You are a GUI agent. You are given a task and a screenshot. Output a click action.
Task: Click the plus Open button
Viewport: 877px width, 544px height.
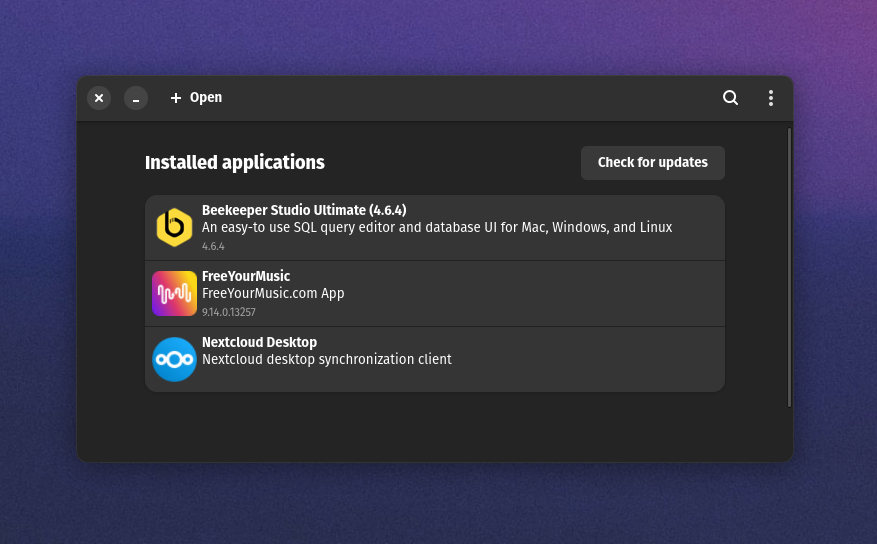(x=196, y=98)
